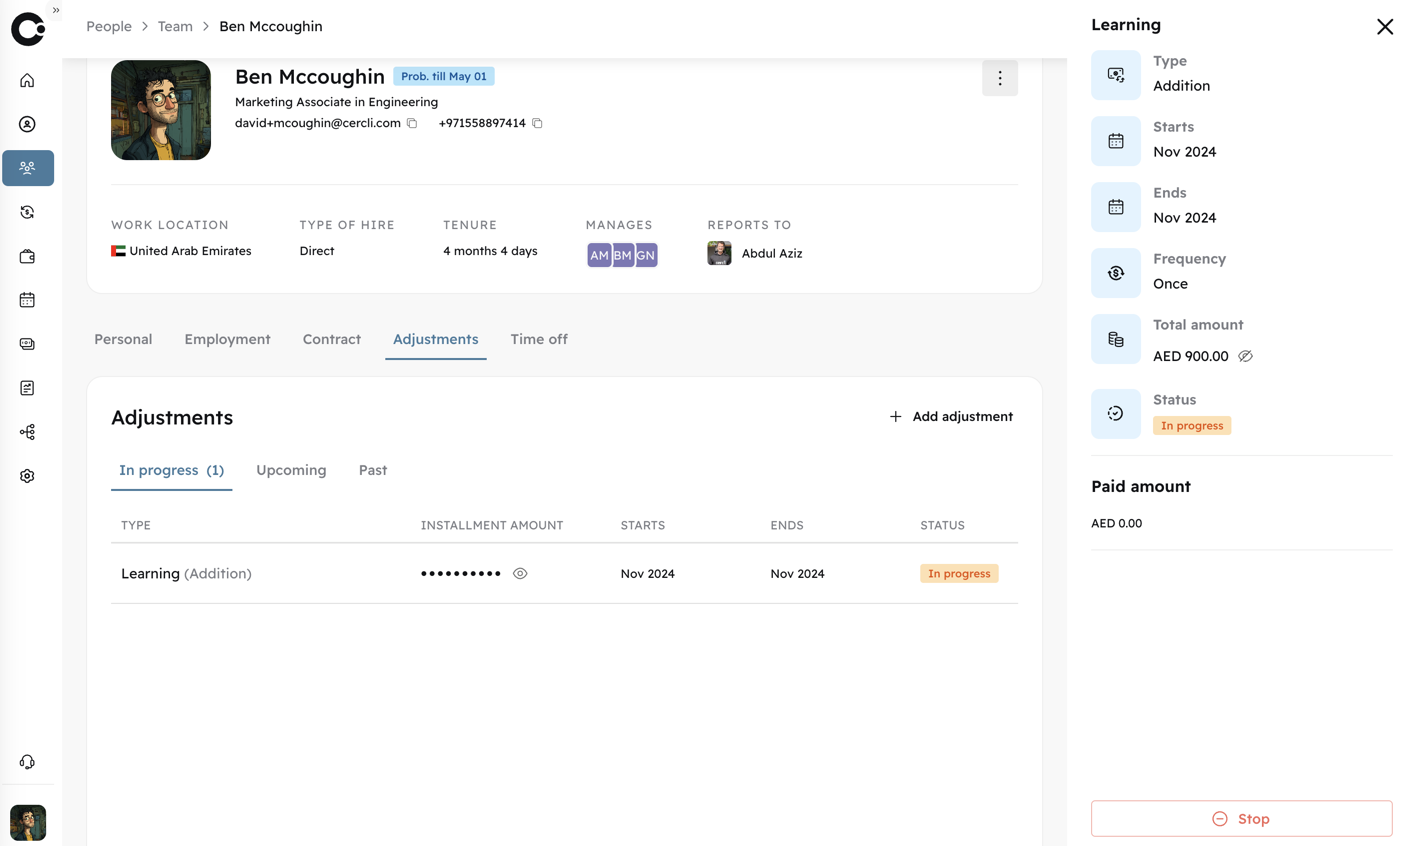1413x846 pixels.
Task: Switch to the Upcoming adjustments tab
Action: (291, 470)
